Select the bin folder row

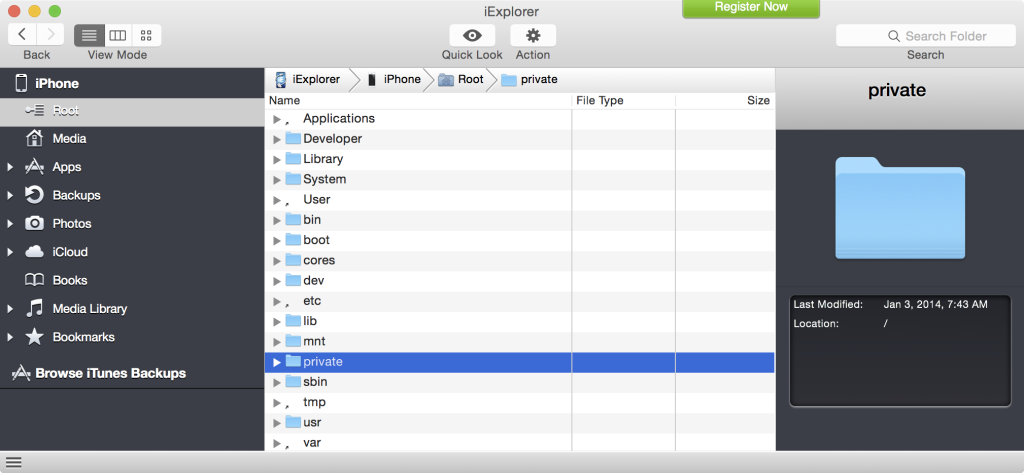tap(520, 220)
